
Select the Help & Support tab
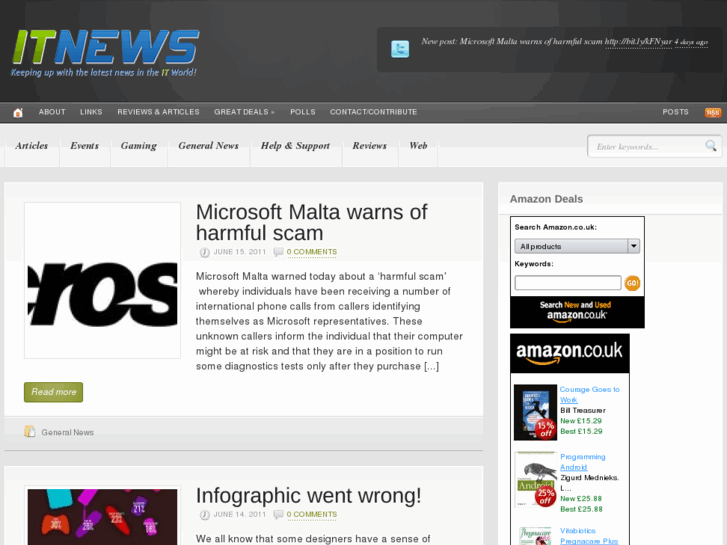pos(295,146)
